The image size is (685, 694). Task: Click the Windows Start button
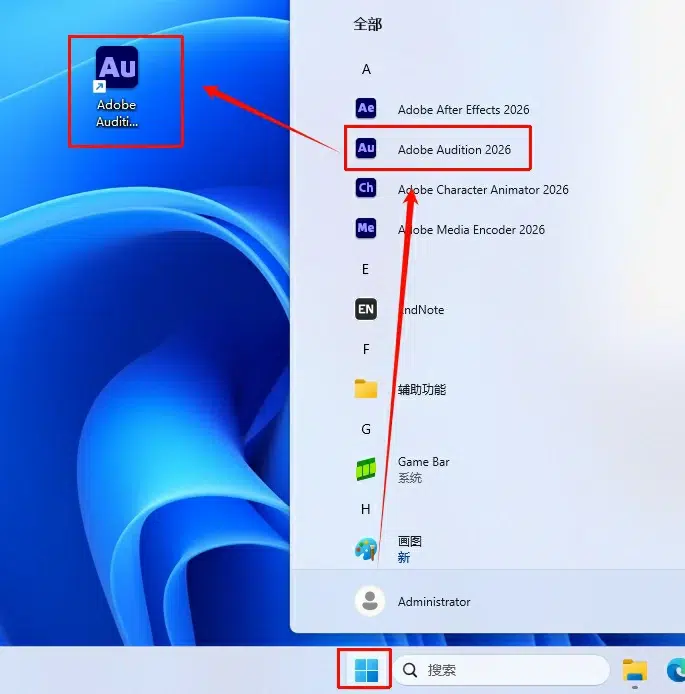[x=366, y=670]
